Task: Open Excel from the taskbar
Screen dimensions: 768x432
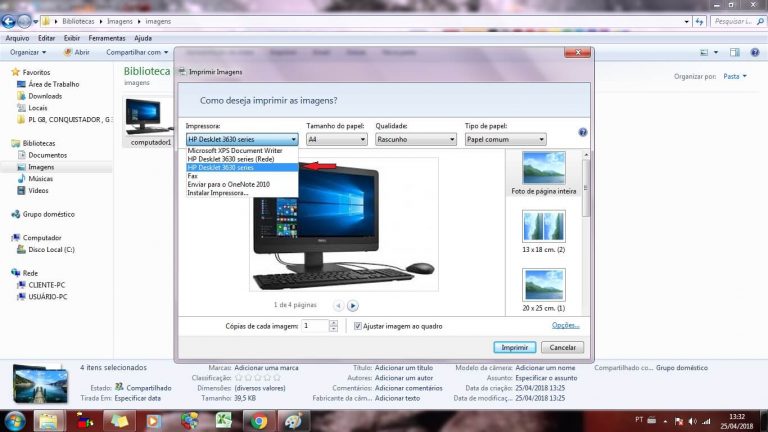Action: coord(225,420)
